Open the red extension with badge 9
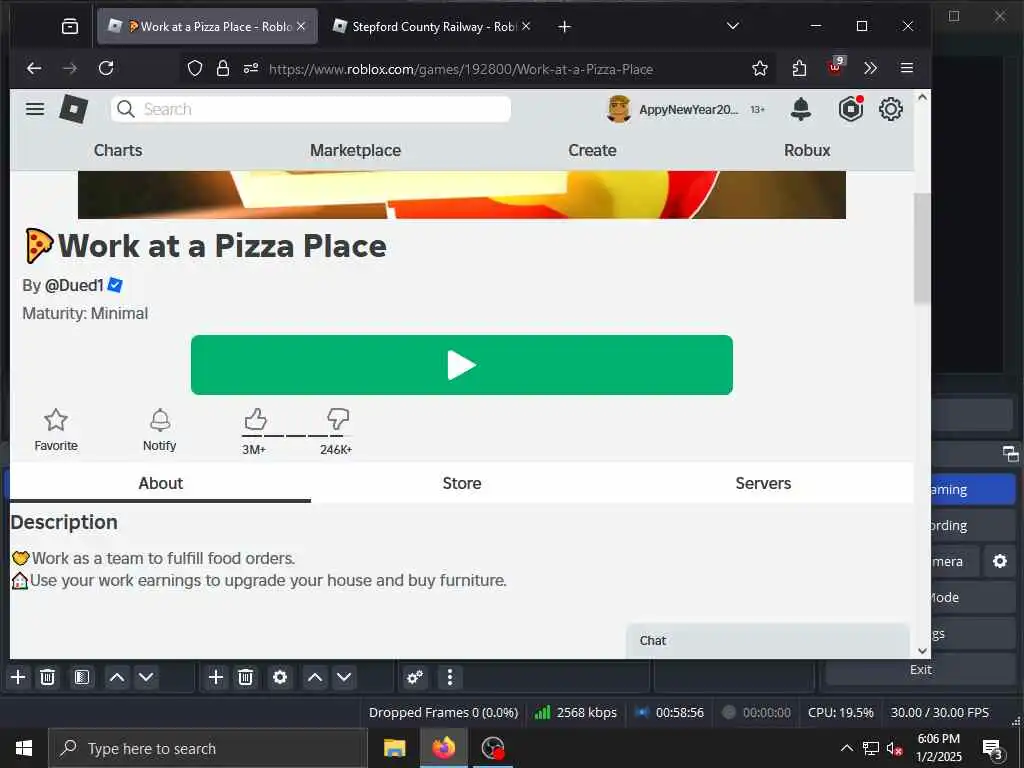The height and width of the screenshot is (768, 1024). click(x=835, y=67)
